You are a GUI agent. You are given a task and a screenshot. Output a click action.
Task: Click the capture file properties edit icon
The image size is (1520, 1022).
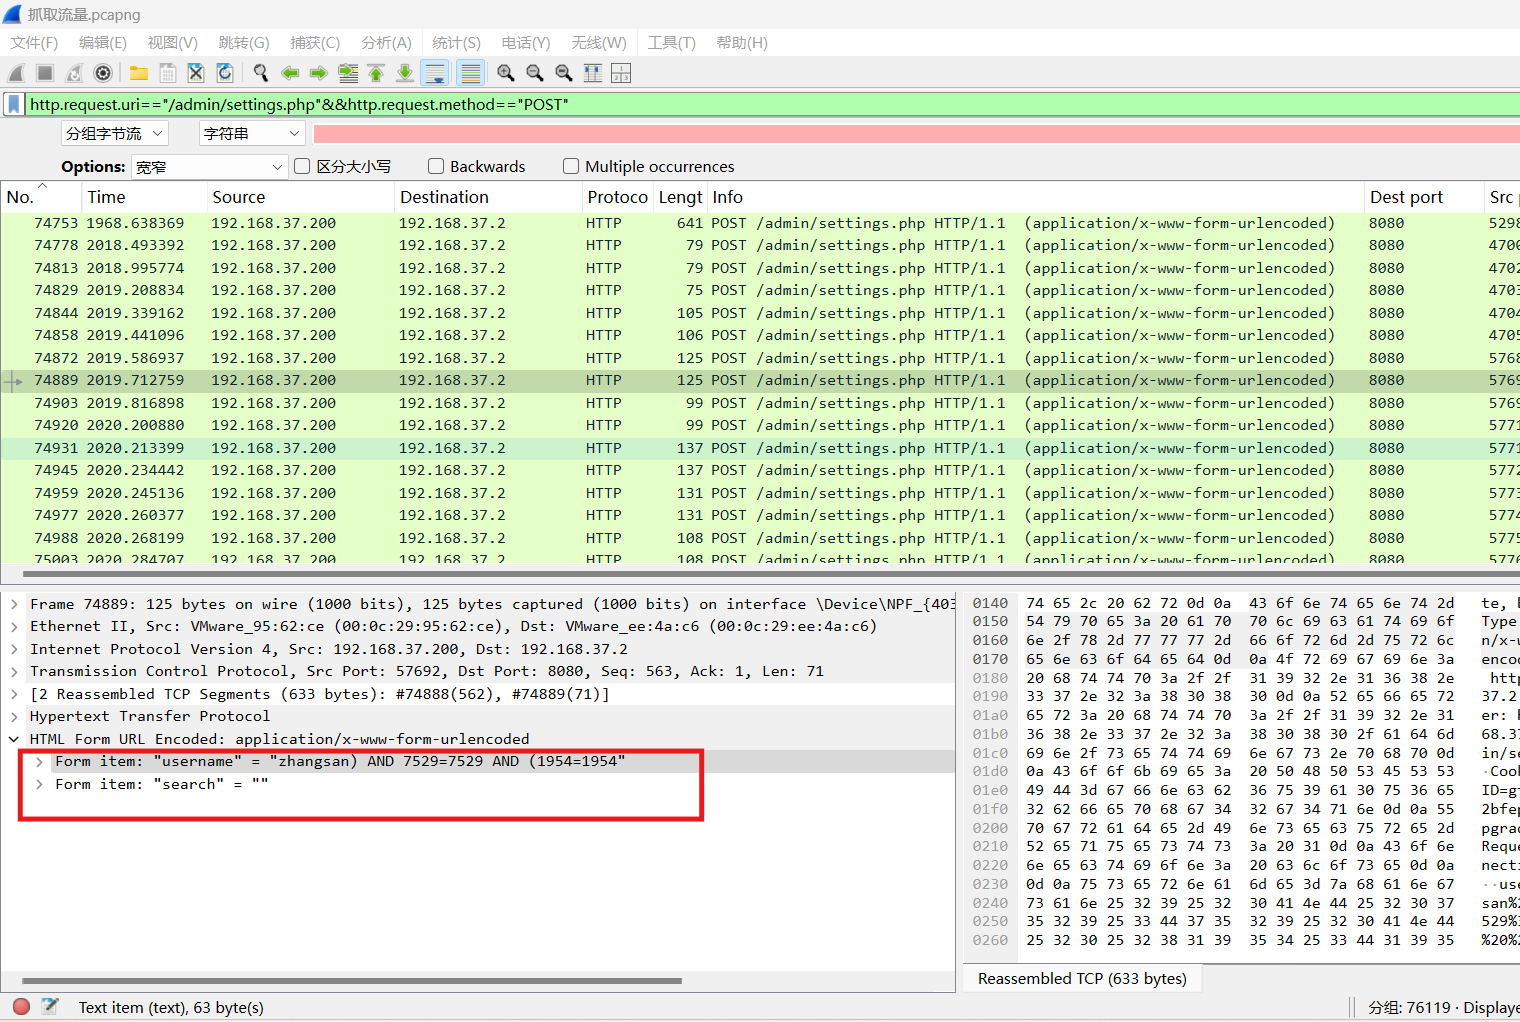50,1007
